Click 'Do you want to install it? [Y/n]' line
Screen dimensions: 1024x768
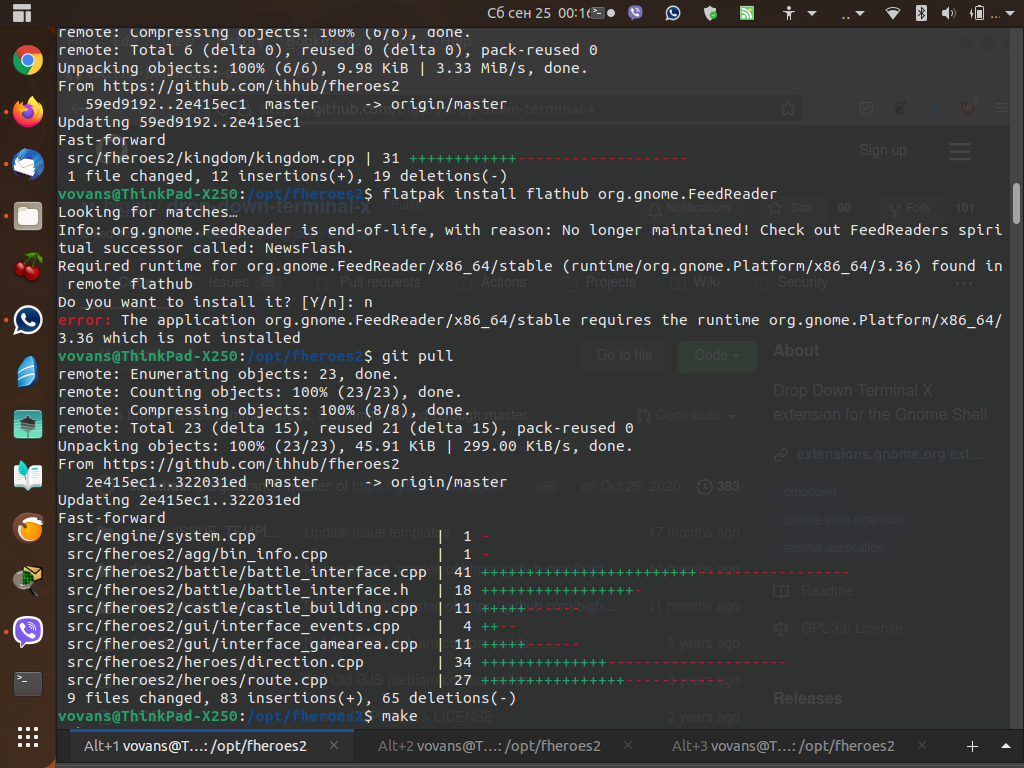215,302
